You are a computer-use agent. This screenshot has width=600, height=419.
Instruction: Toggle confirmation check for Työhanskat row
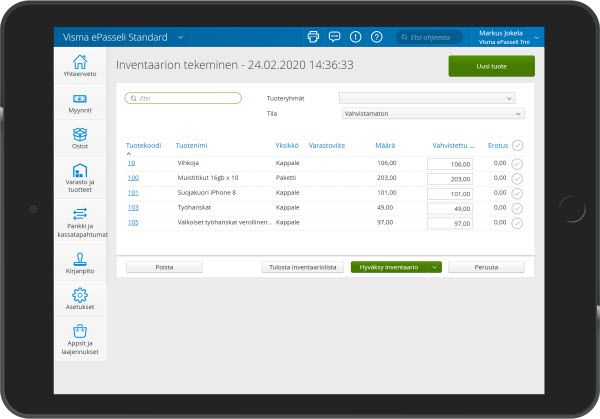pos(517,209)
